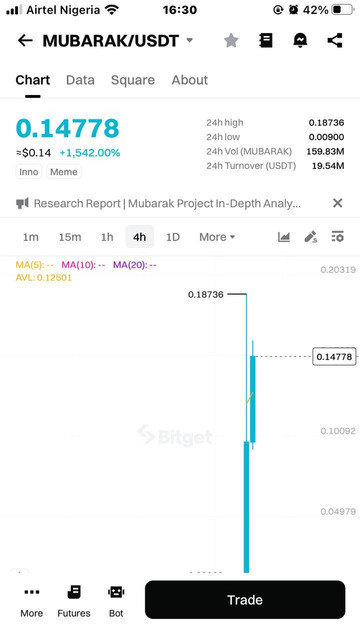The height and width of the screenshot is (640, 360).
Task: Select the 15m timeframe
Action: click(70, 237)
